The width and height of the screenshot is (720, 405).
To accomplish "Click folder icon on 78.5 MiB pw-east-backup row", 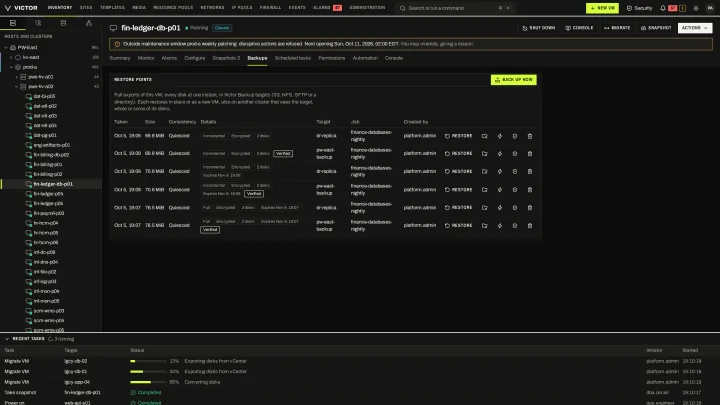I will tap(484, 225).
